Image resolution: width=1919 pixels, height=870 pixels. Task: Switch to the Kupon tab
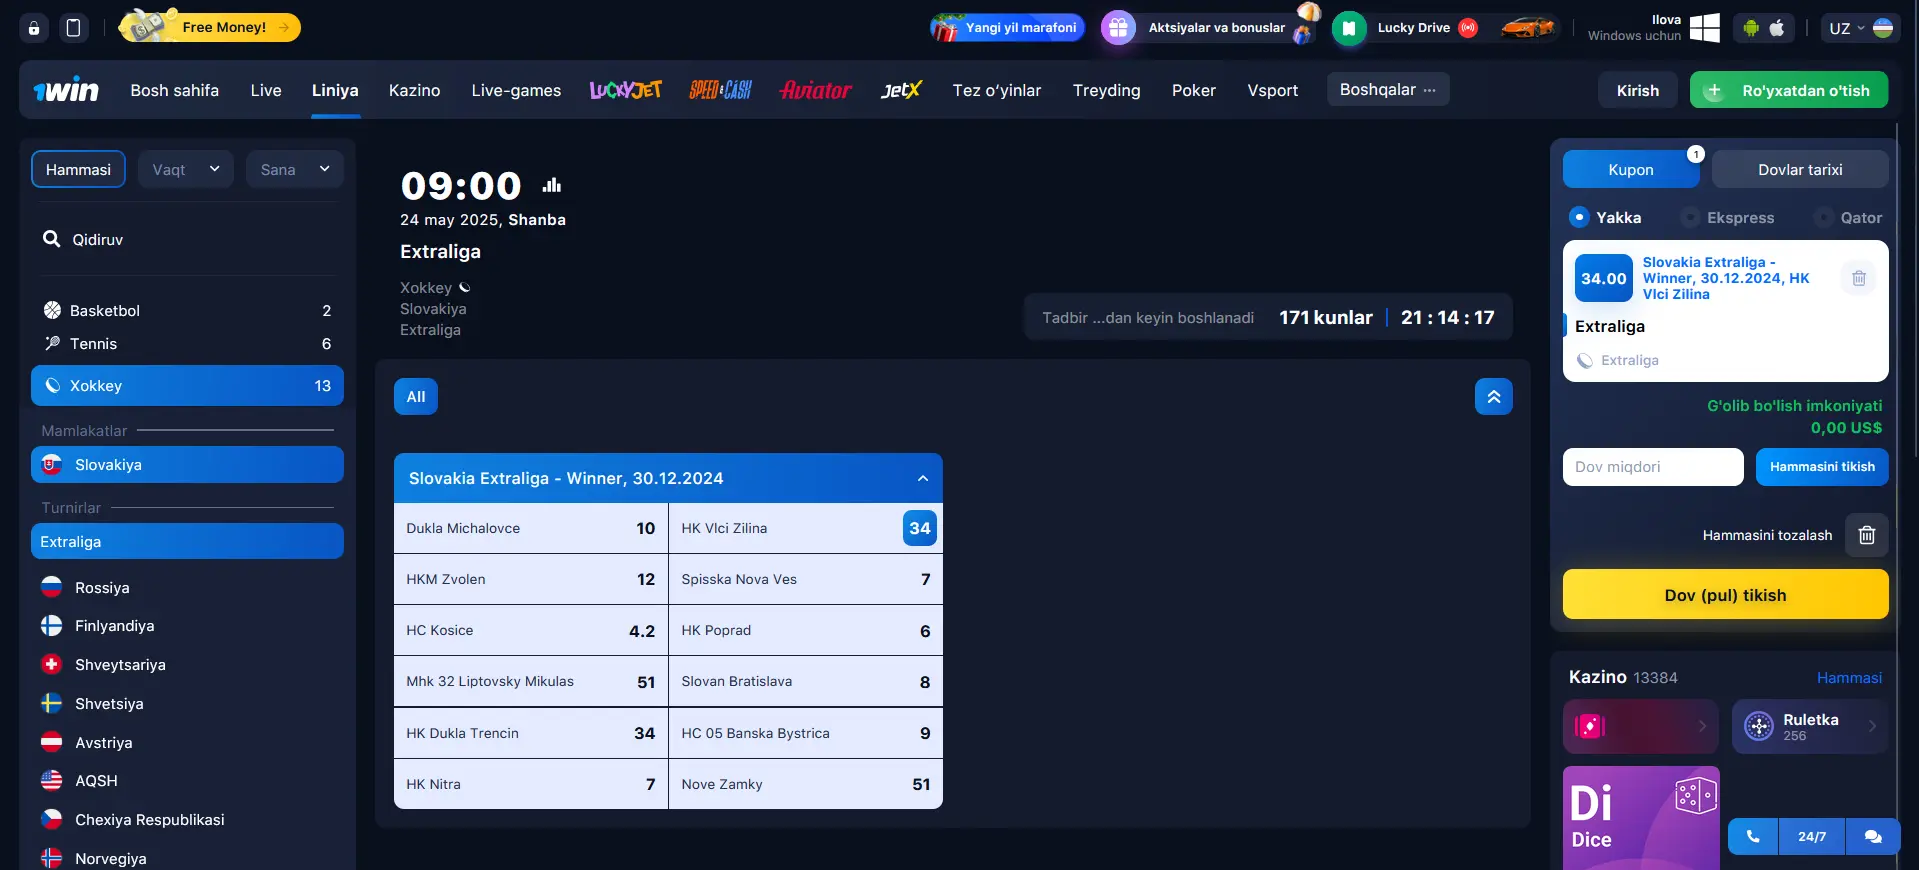click(1631, 169)
